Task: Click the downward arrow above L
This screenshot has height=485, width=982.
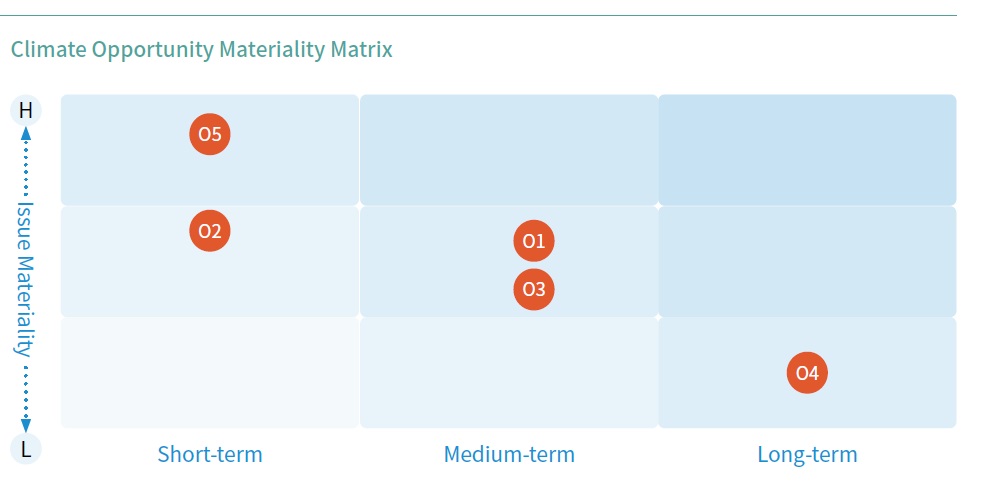Action: click(x=26, y=426)
